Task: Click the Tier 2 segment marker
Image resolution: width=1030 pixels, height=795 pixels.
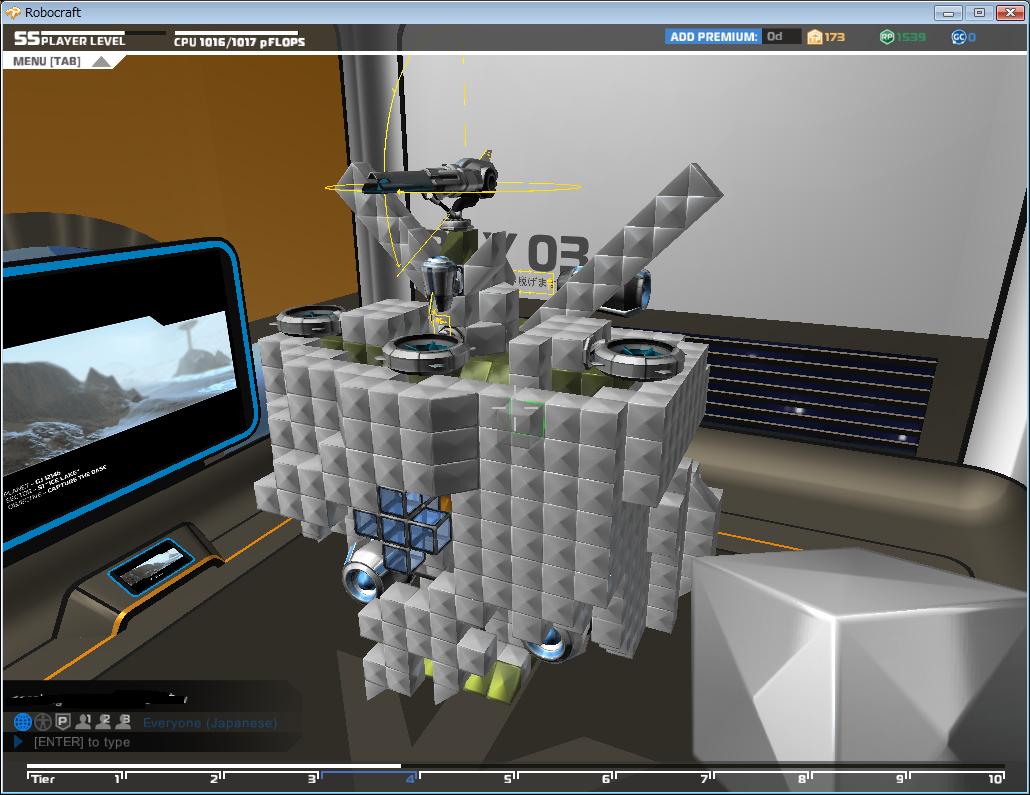Action: click(216, 779)
